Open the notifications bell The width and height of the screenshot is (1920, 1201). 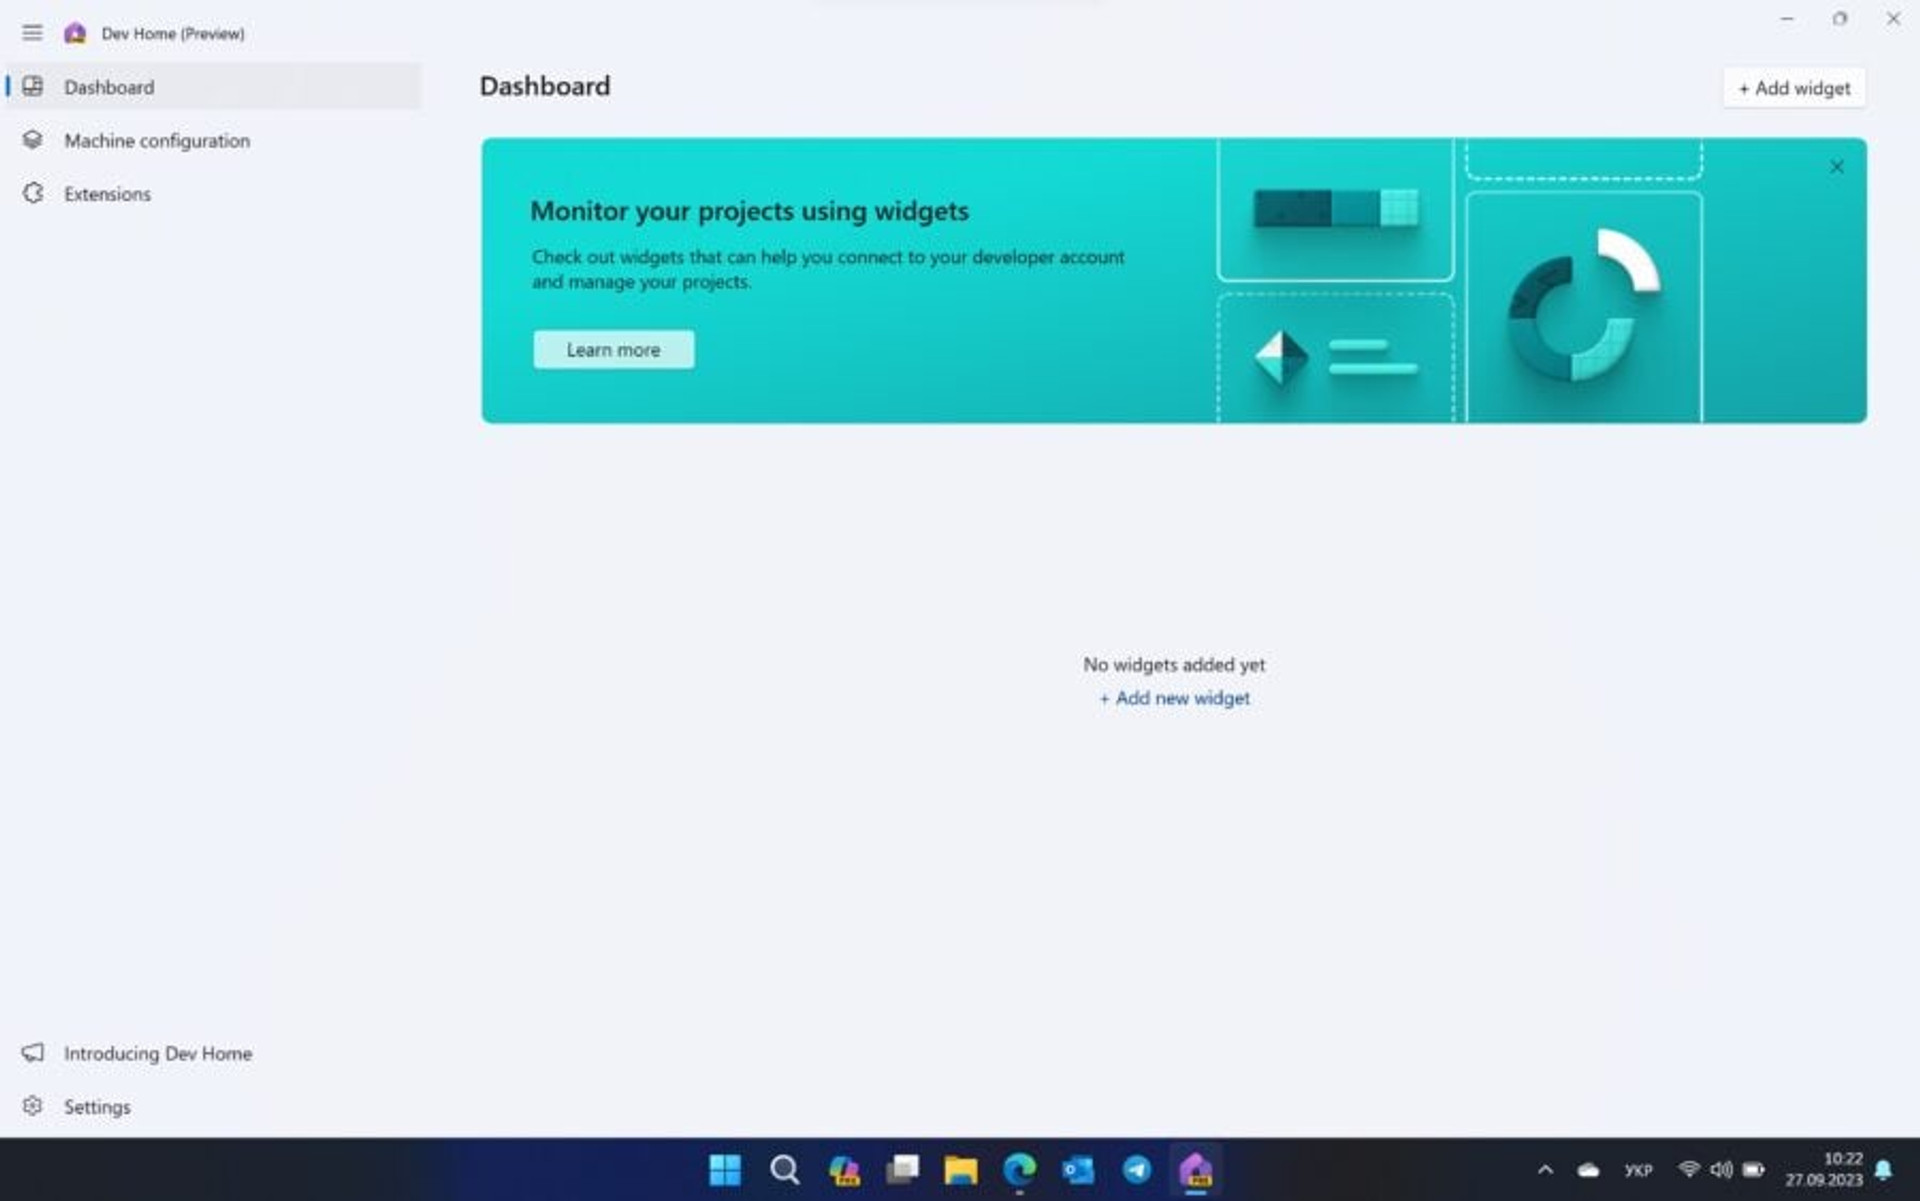1884,1169
